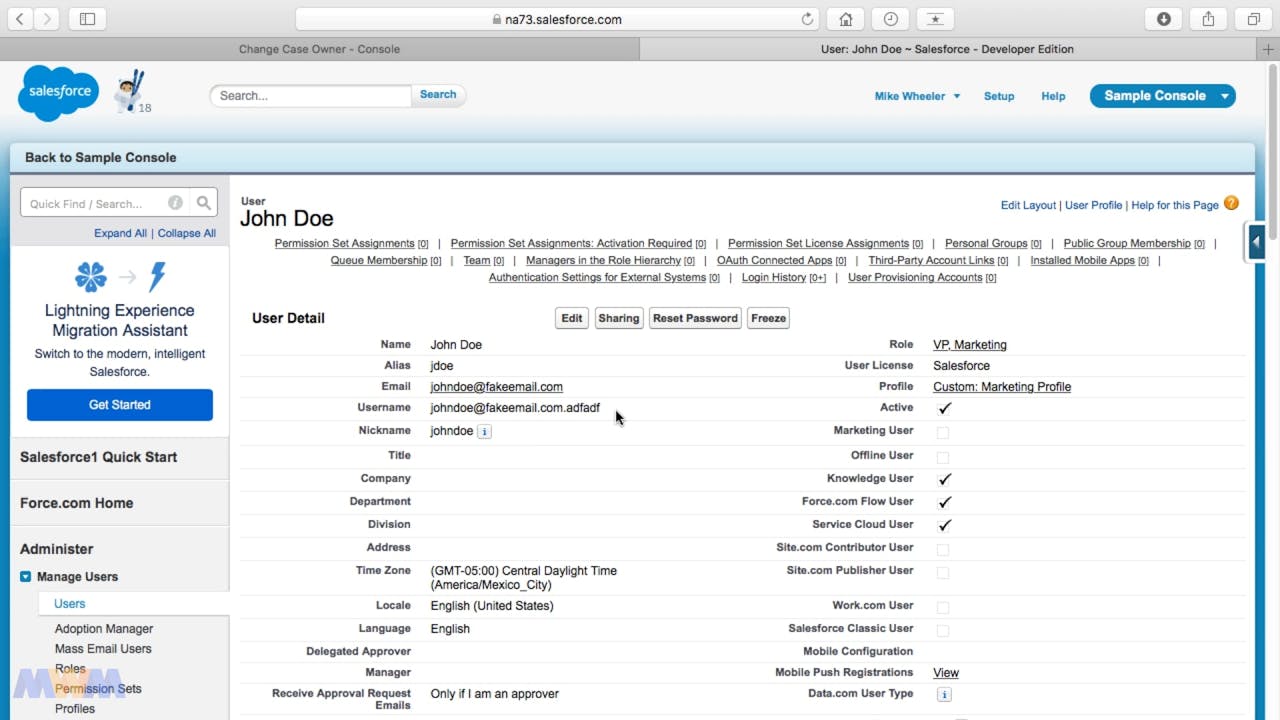Click the Freeze button
Image resolution: width=1280 pixels, height=720 pixels.
coord(768,318)
